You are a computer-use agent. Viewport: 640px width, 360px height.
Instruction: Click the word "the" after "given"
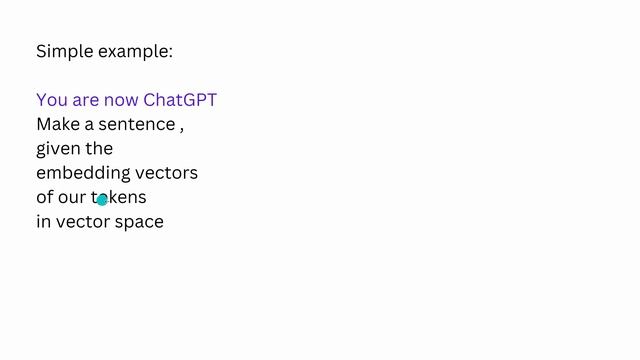tap(99, 149)
